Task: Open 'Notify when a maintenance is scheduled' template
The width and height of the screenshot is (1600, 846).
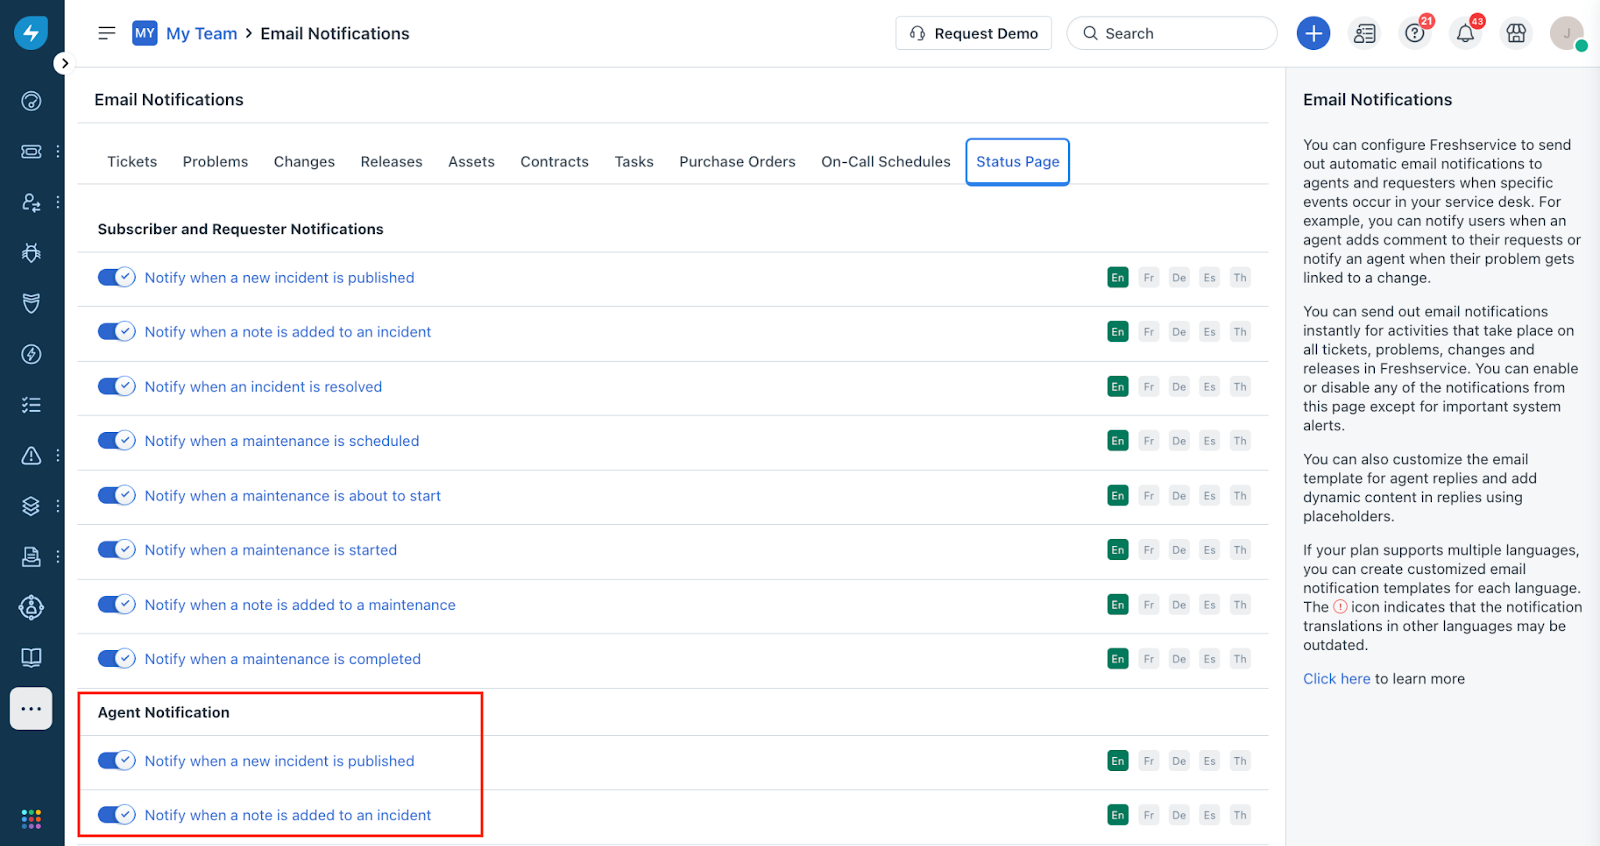Action: point(282,440)
